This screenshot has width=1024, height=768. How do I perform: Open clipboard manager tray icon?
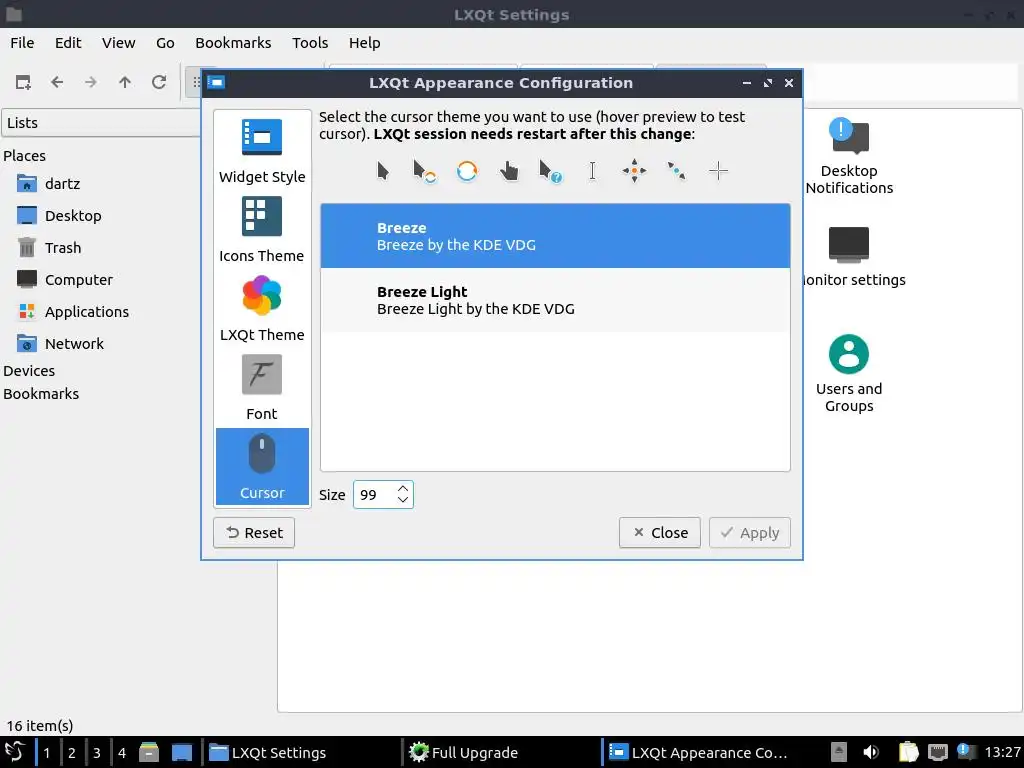(908, 752)
